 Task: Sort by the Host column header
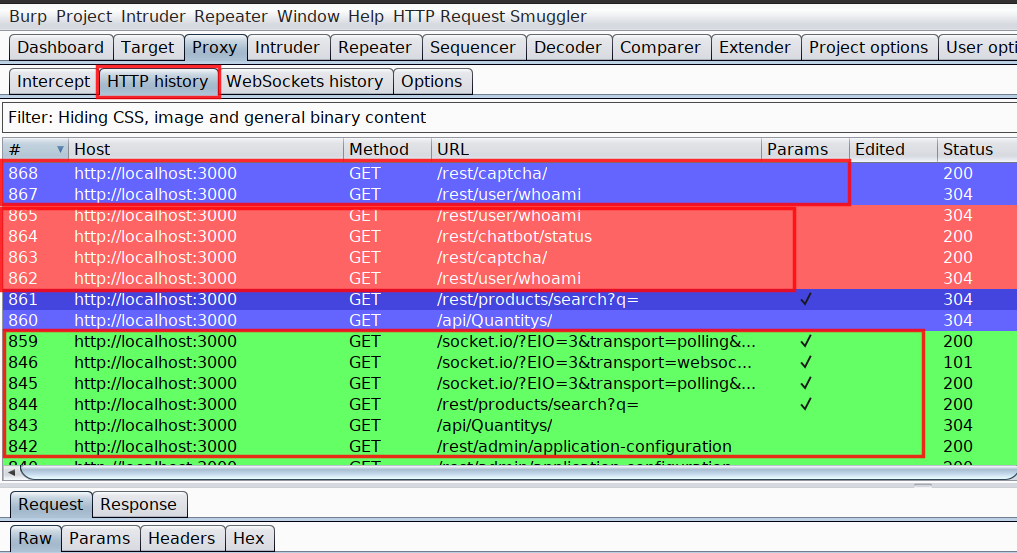click(x=206, y=149)
